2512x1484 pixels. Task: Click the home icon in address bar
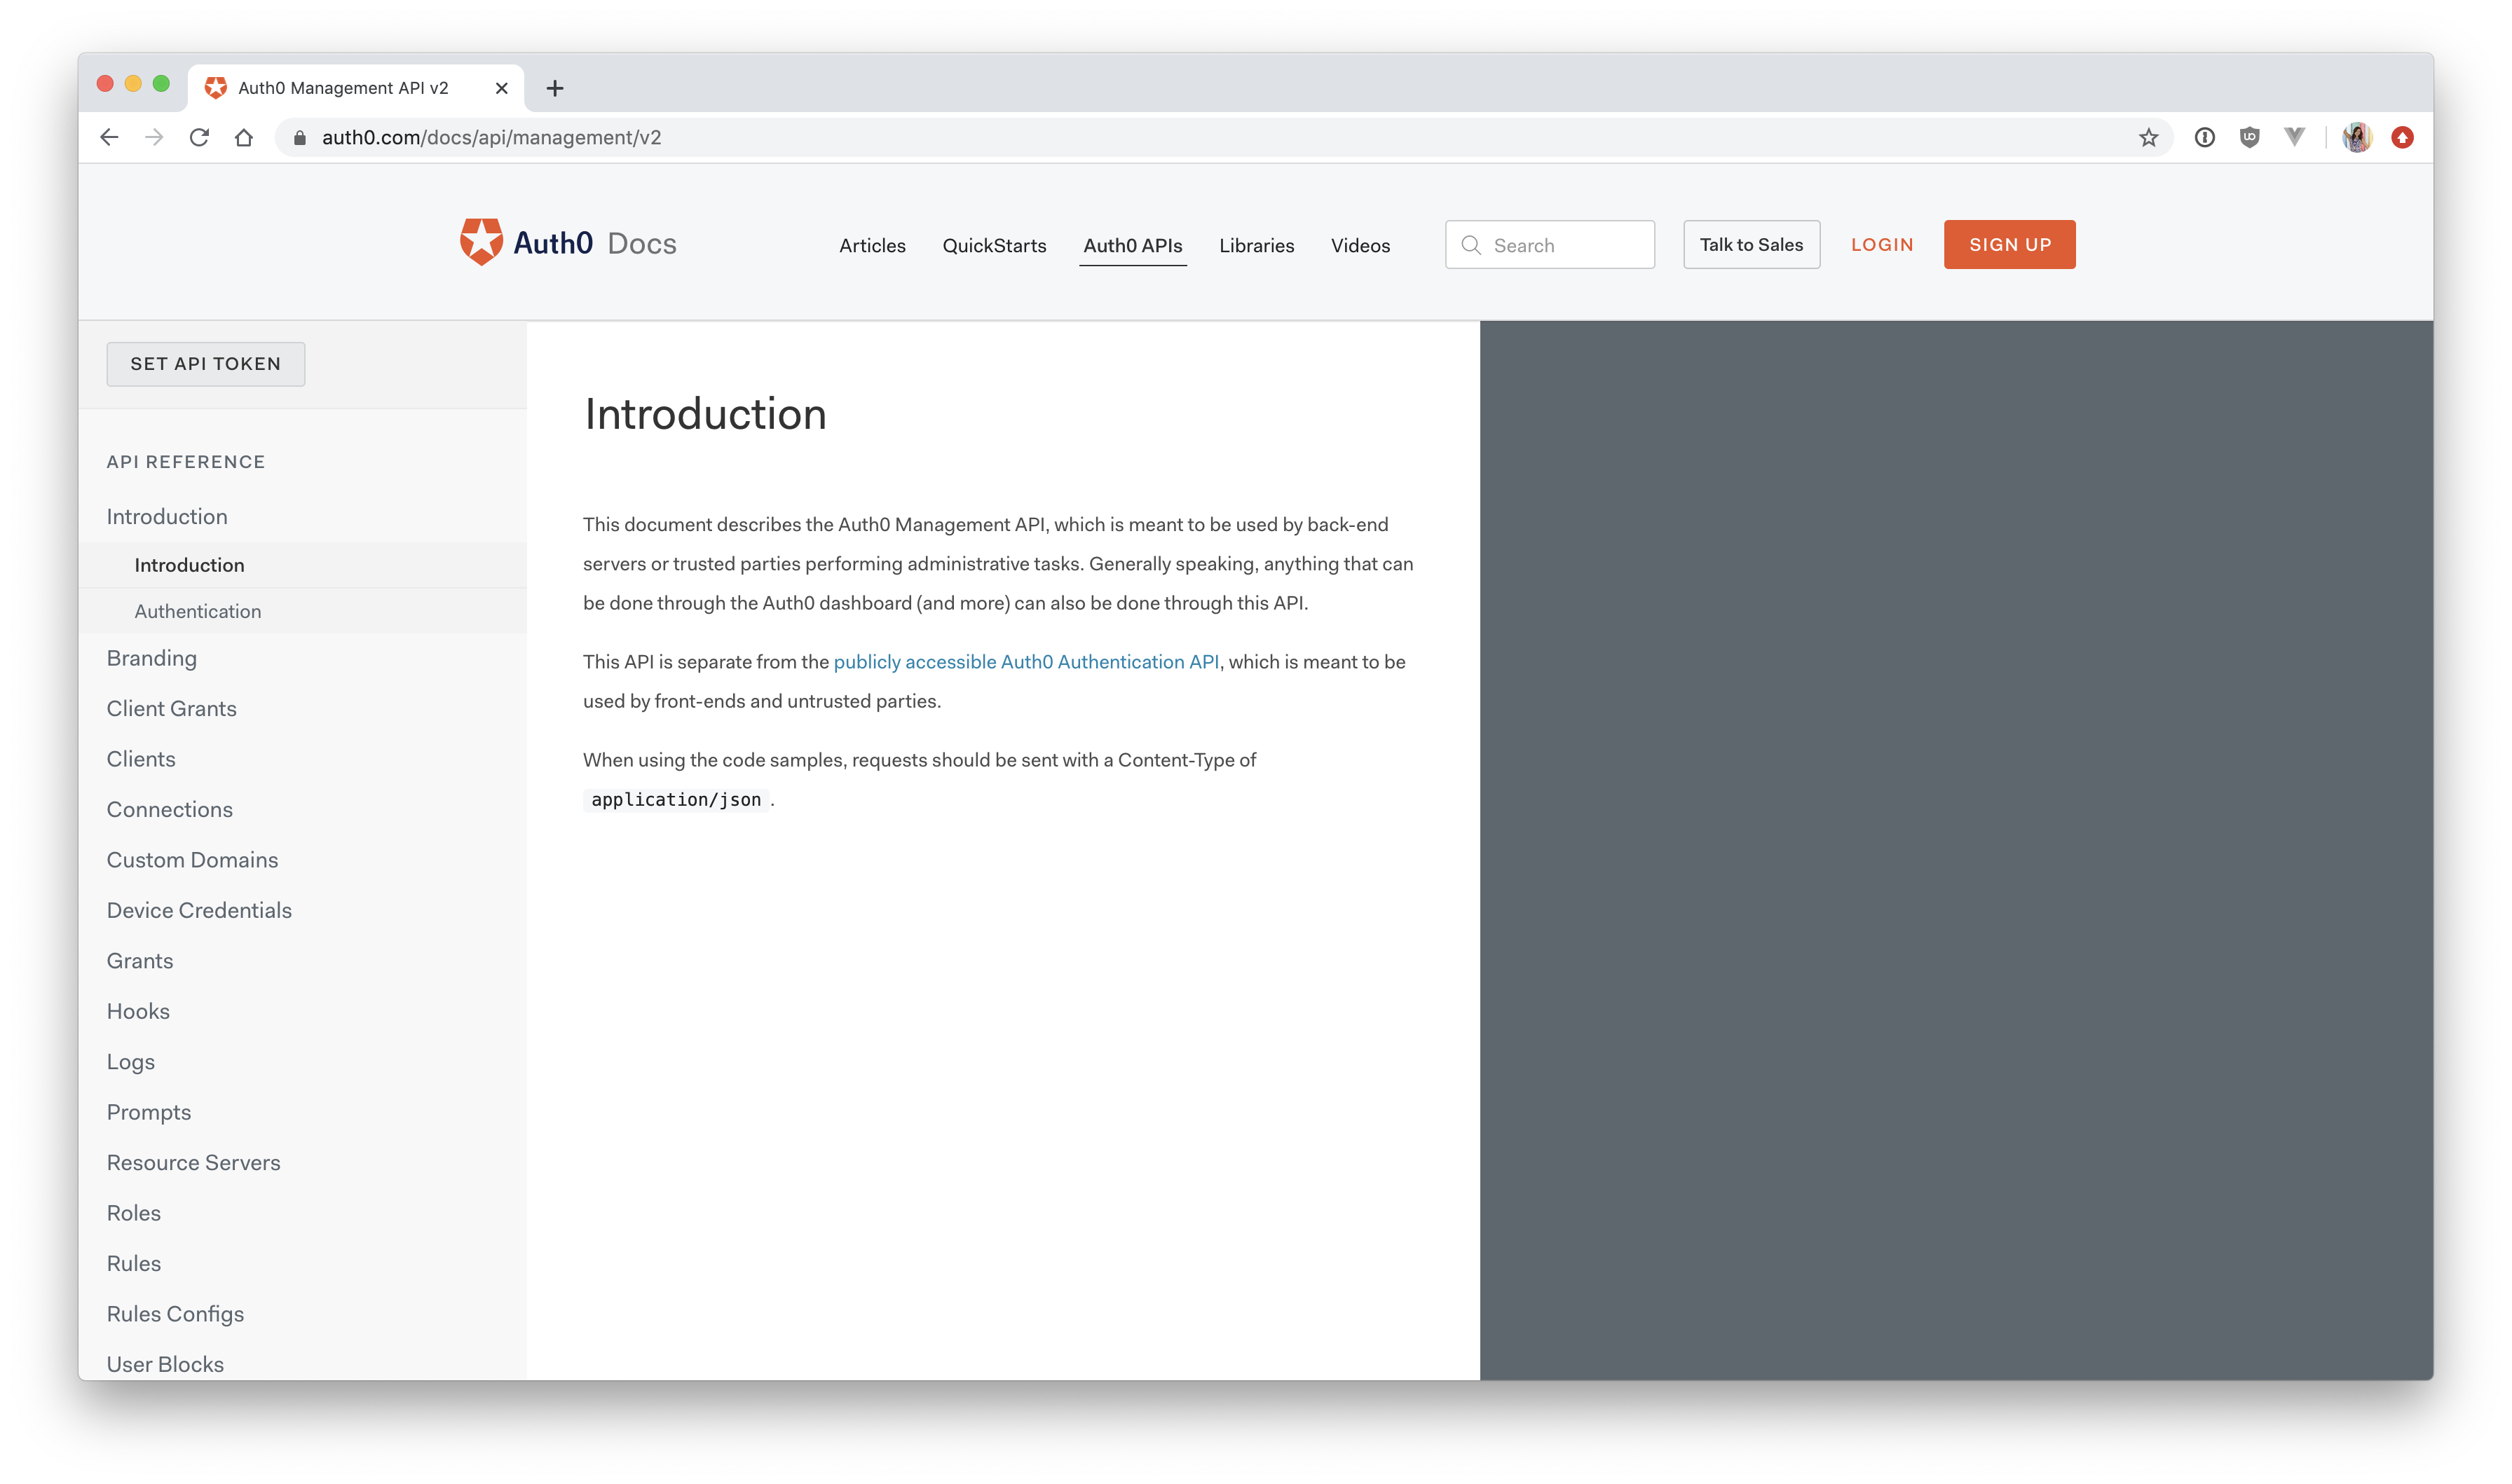pyautogui.click(x=245, y=136)
